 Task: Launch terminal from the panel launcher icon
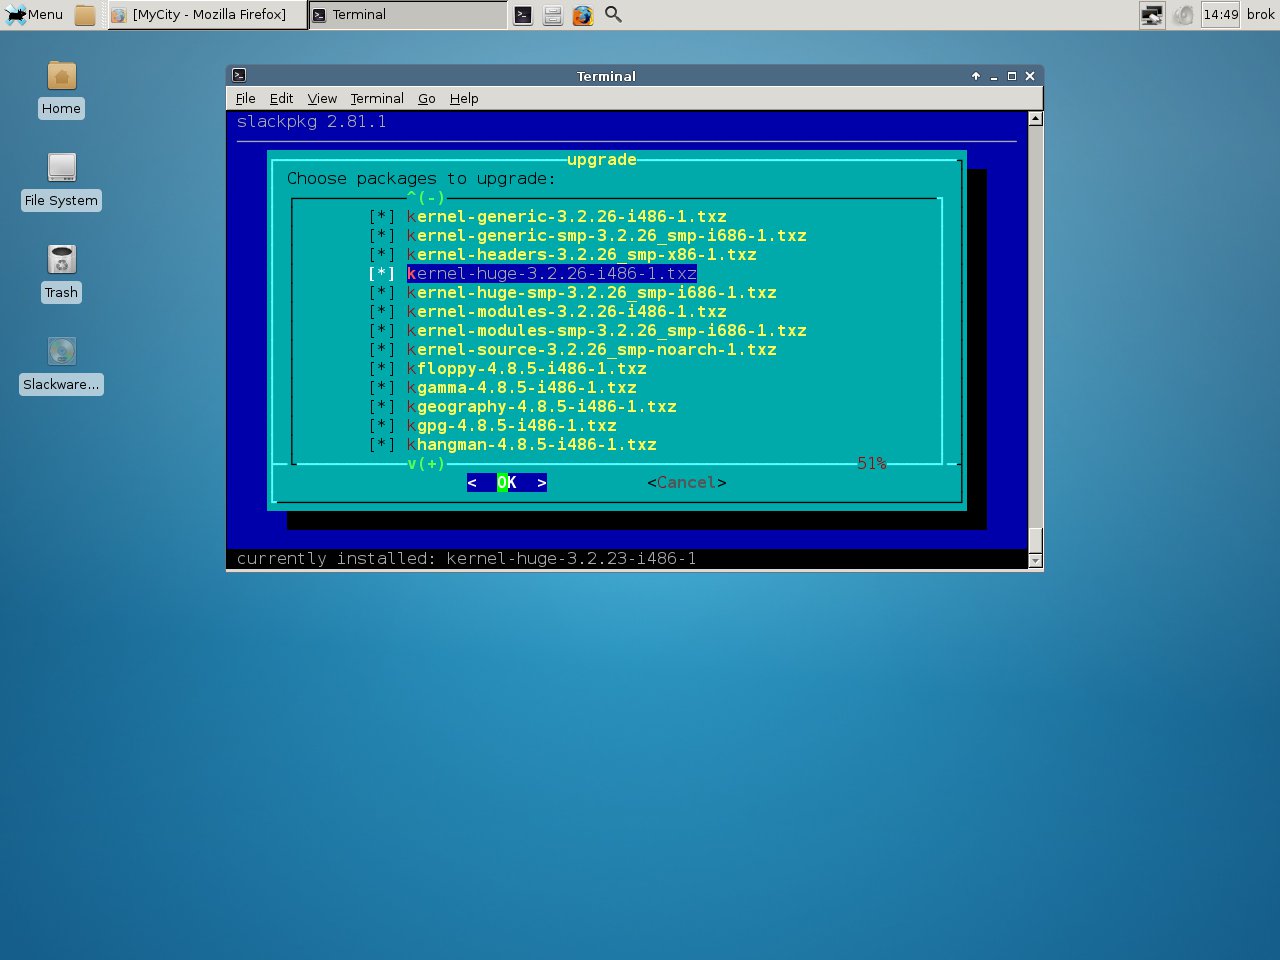[x=523, y=15]
